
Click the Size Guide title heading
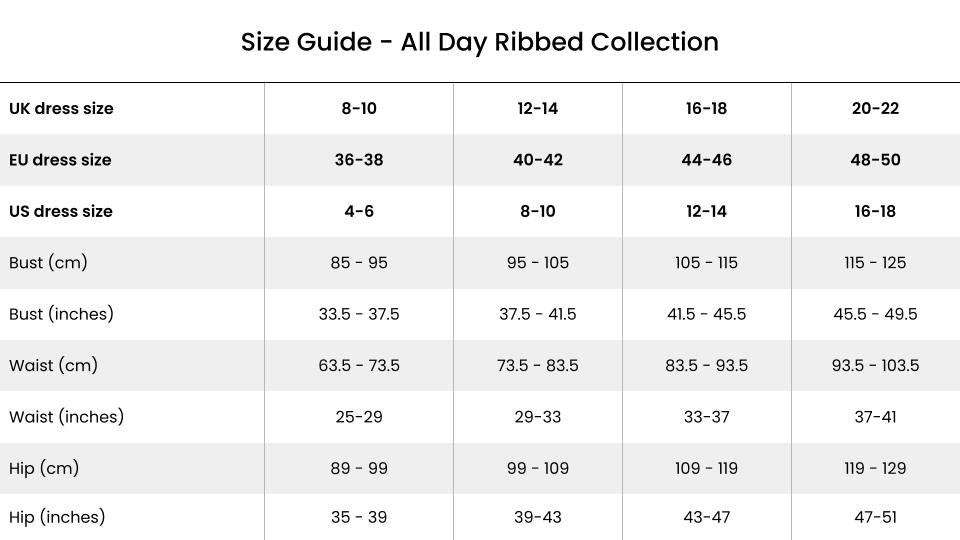pos(479,42)
